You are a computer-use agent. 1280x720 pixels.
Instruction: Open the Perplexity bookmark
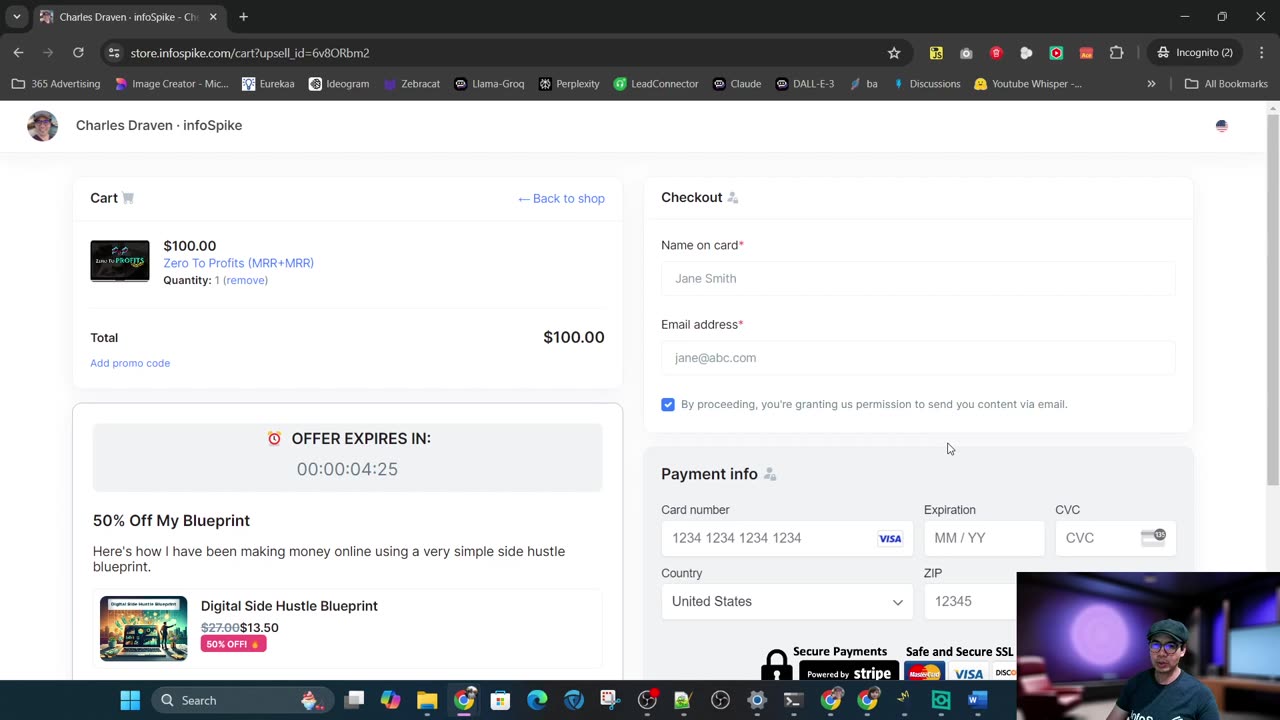[568, 84]
